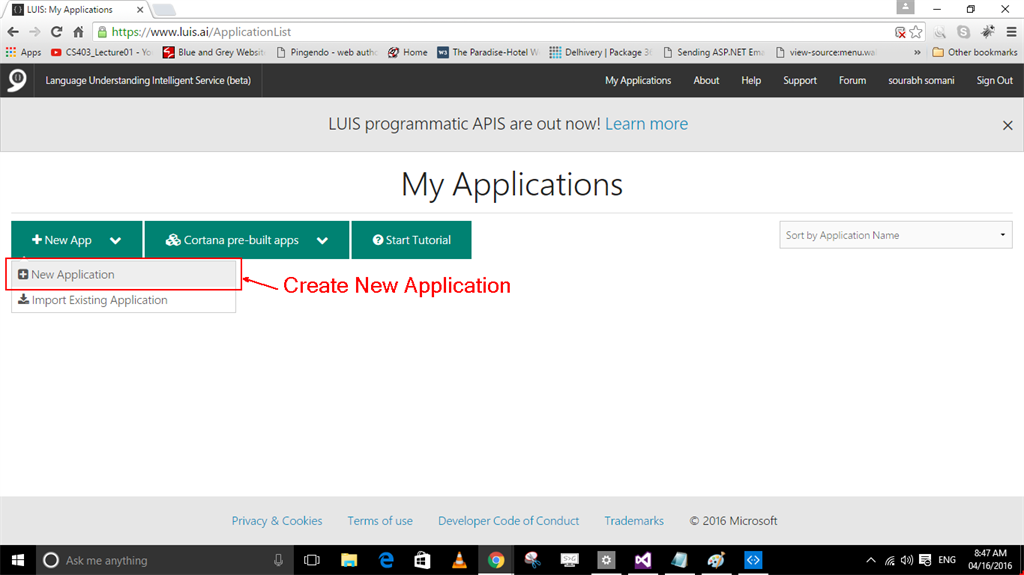Screen dimensions: 1024x575
Task: Go to My Applications nav item
Action: 637,80
